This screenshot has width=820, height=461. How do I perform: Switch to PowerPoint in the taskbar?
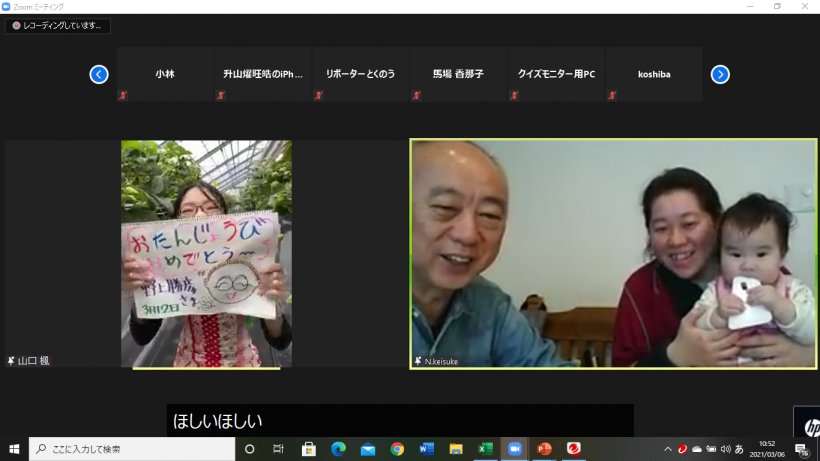pyautogui.click(x=544, y=449)
